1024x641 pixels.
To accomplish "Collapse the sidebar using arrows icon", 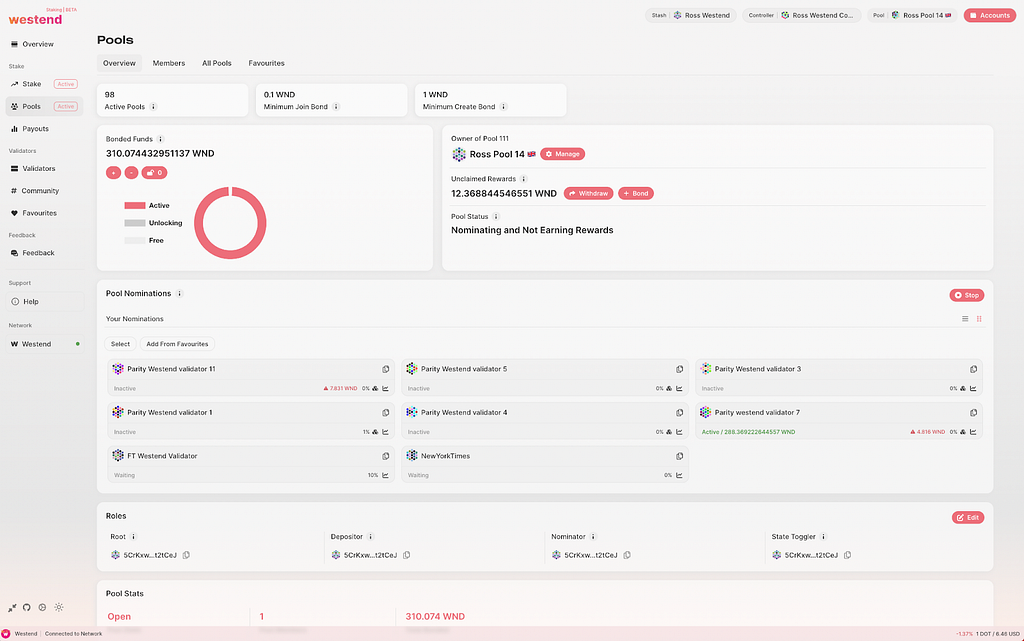I will 12,607.
